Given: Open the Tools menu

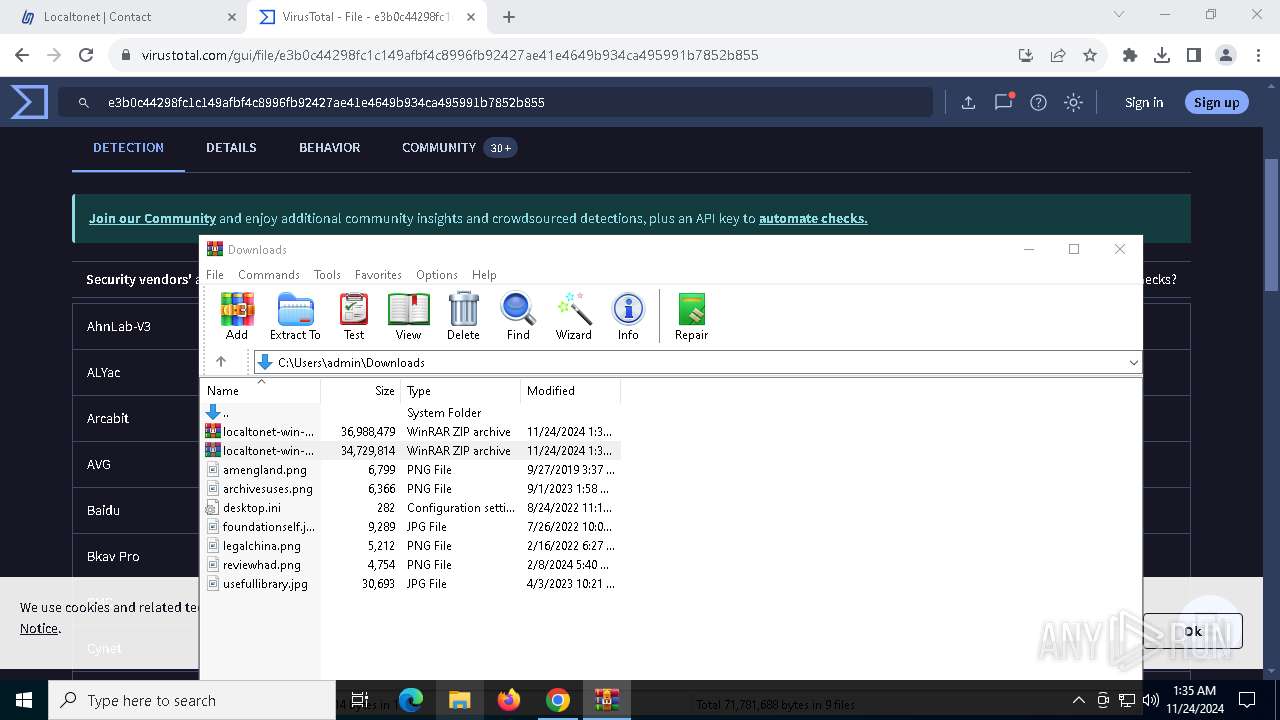Looking at the screenshot, I should 327,274.
